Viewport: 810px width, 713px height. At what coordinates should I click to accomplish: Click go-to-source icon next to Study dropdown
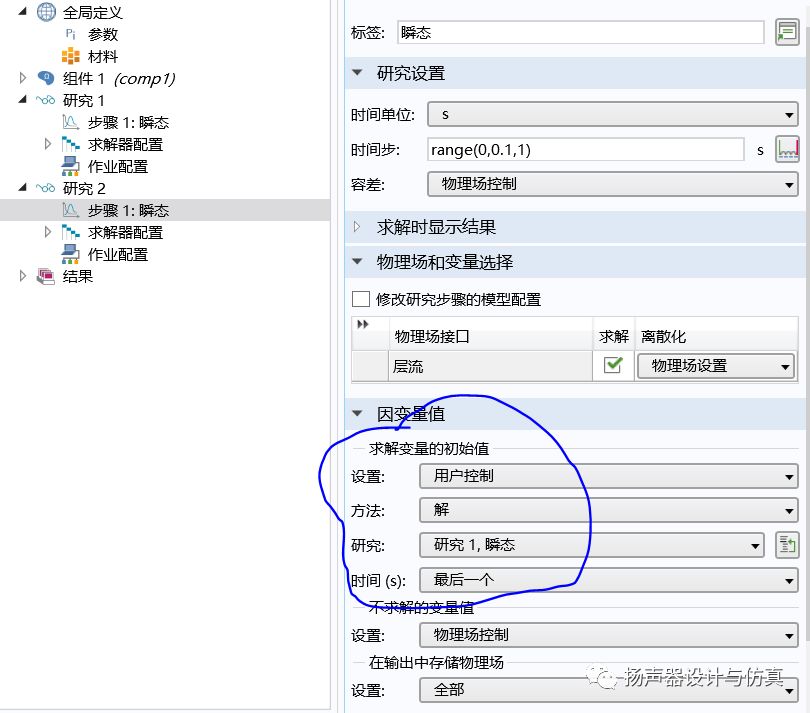pyautogui.click(x=787, y=545)
